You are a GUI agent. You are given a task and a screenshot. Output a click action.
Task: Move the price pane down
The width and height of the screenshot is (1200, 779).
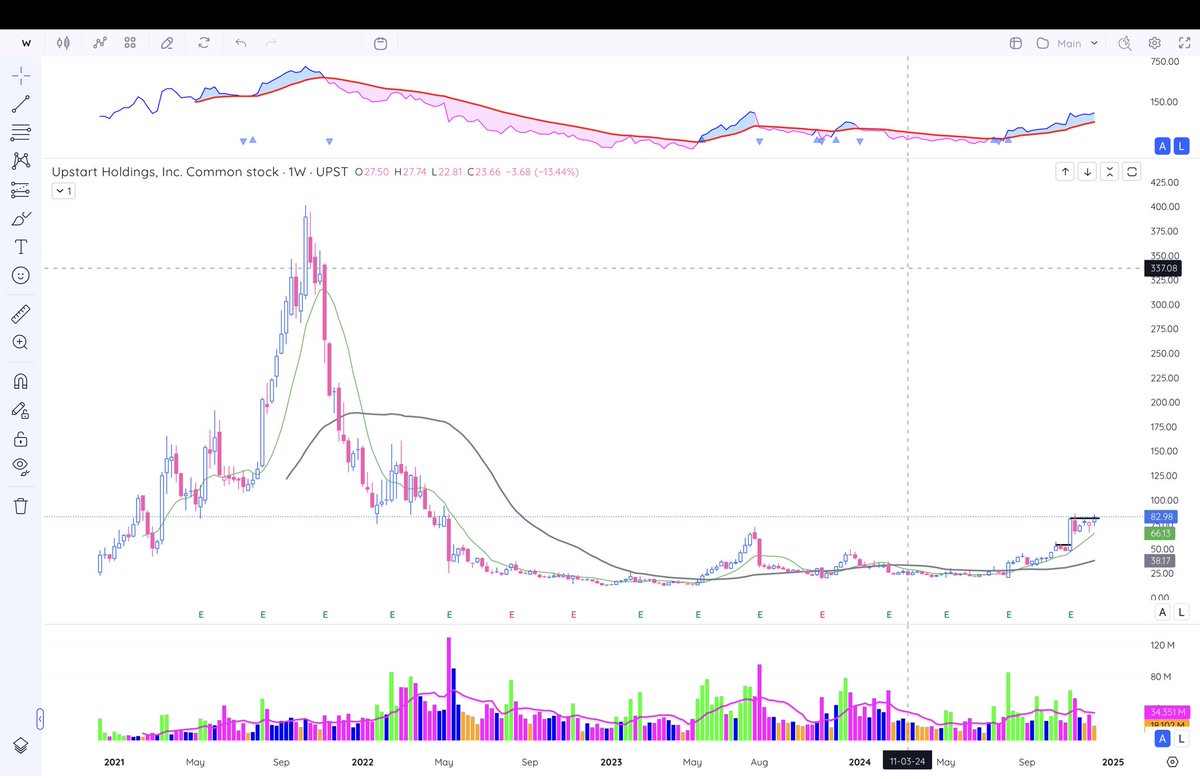click(1087, 172)
